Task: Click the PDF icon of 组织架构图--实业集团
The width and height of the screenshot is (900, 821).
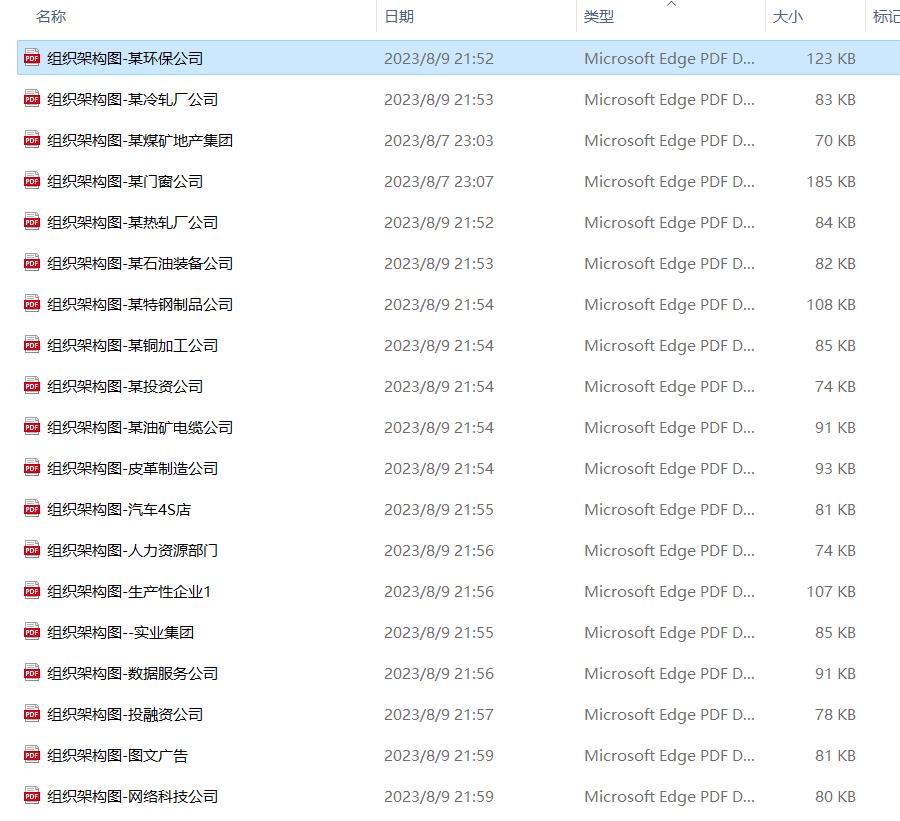Action: 32,632
